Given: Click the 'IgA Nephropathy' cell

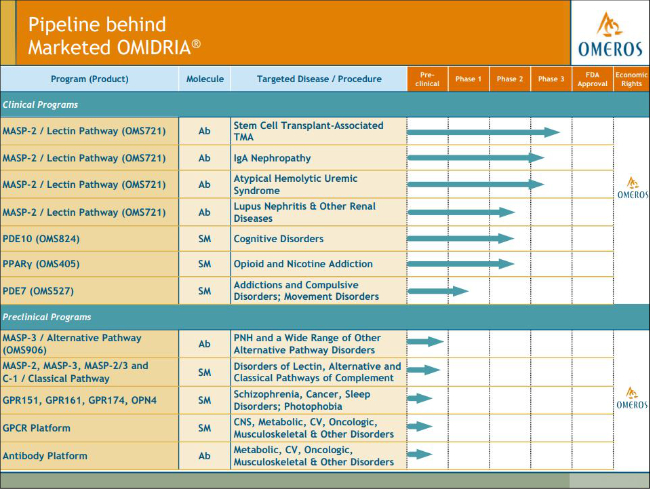Looking at the screenshot, I should [x=318, y=158].
